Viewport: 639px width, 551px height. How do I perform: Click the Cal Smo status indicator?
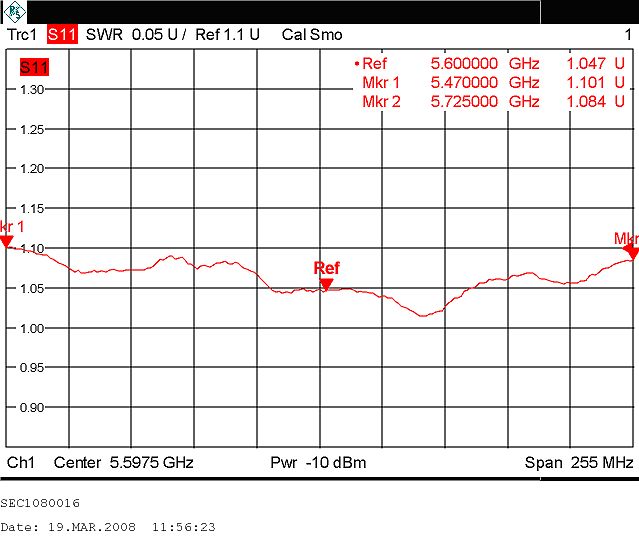pos(312,34)
